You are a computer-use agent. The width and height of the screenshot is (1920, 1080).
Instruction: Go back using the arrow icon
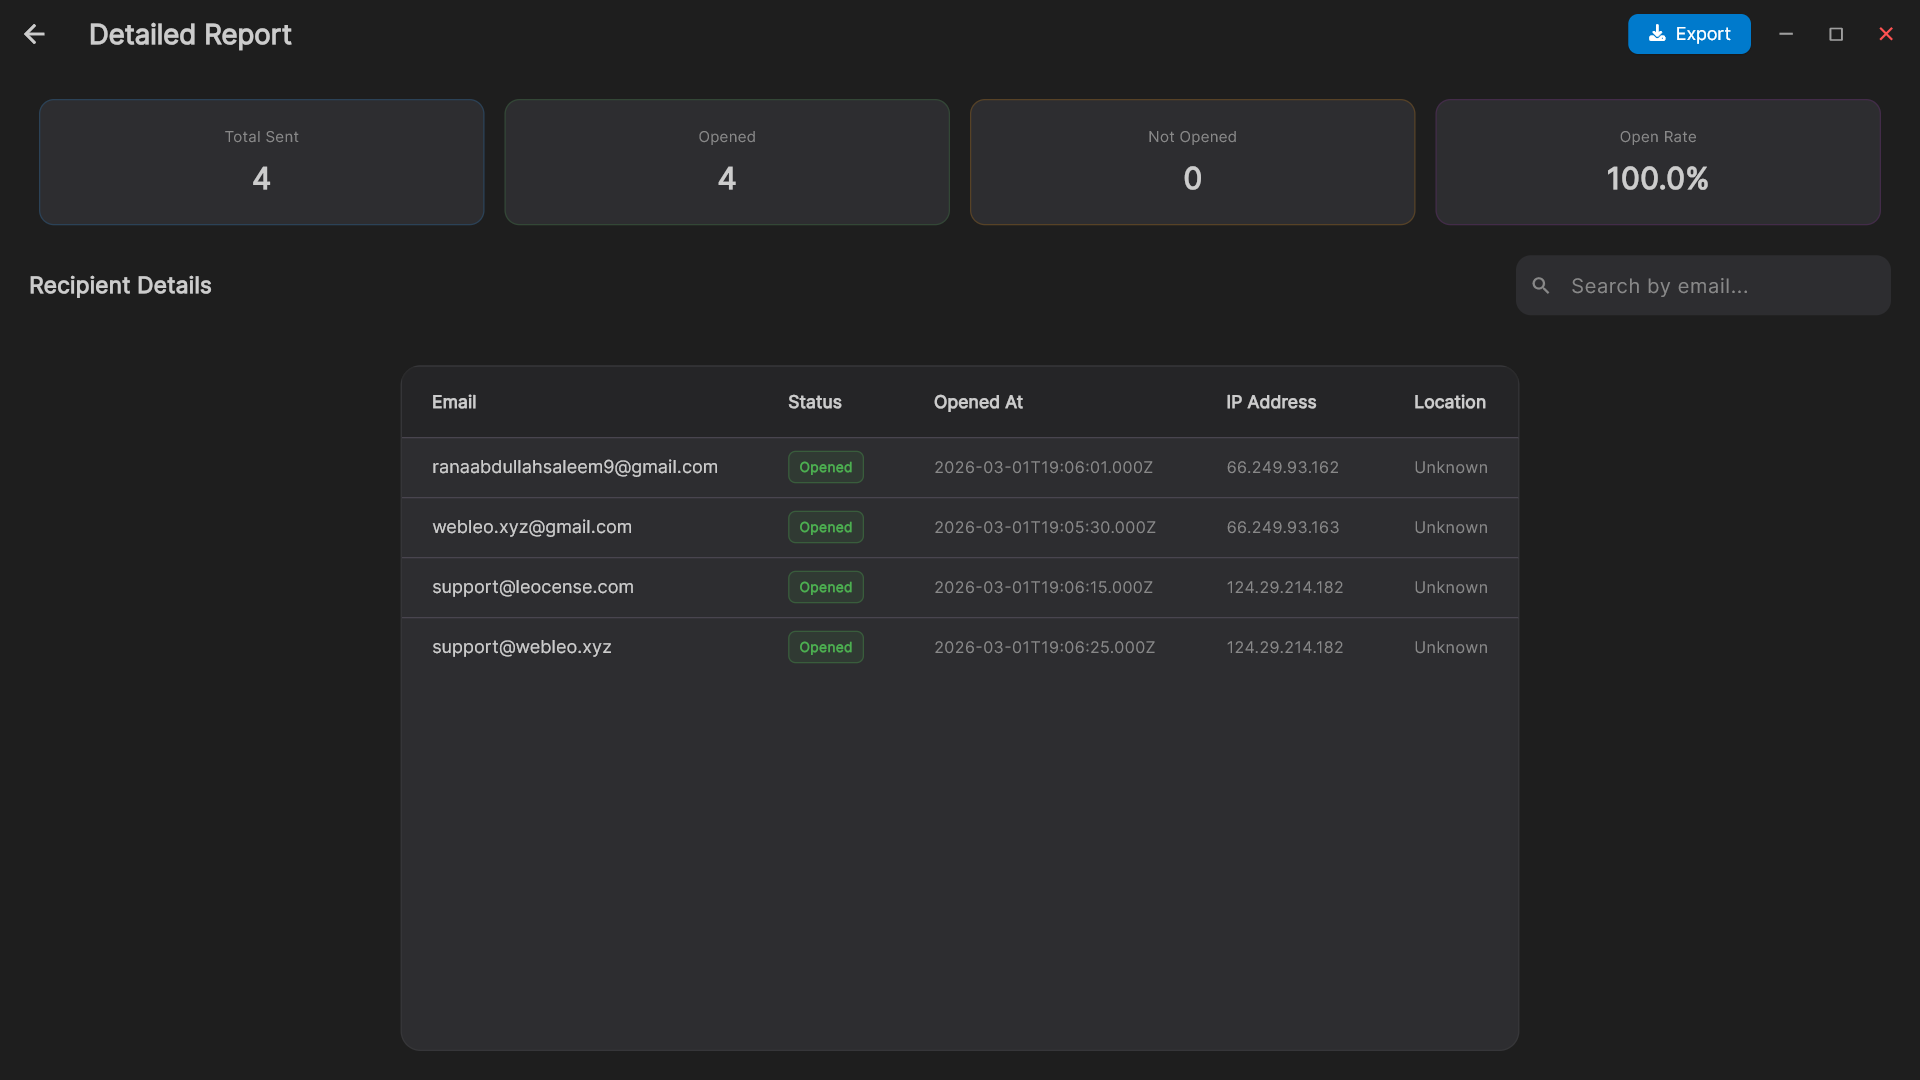pos(35,34)
